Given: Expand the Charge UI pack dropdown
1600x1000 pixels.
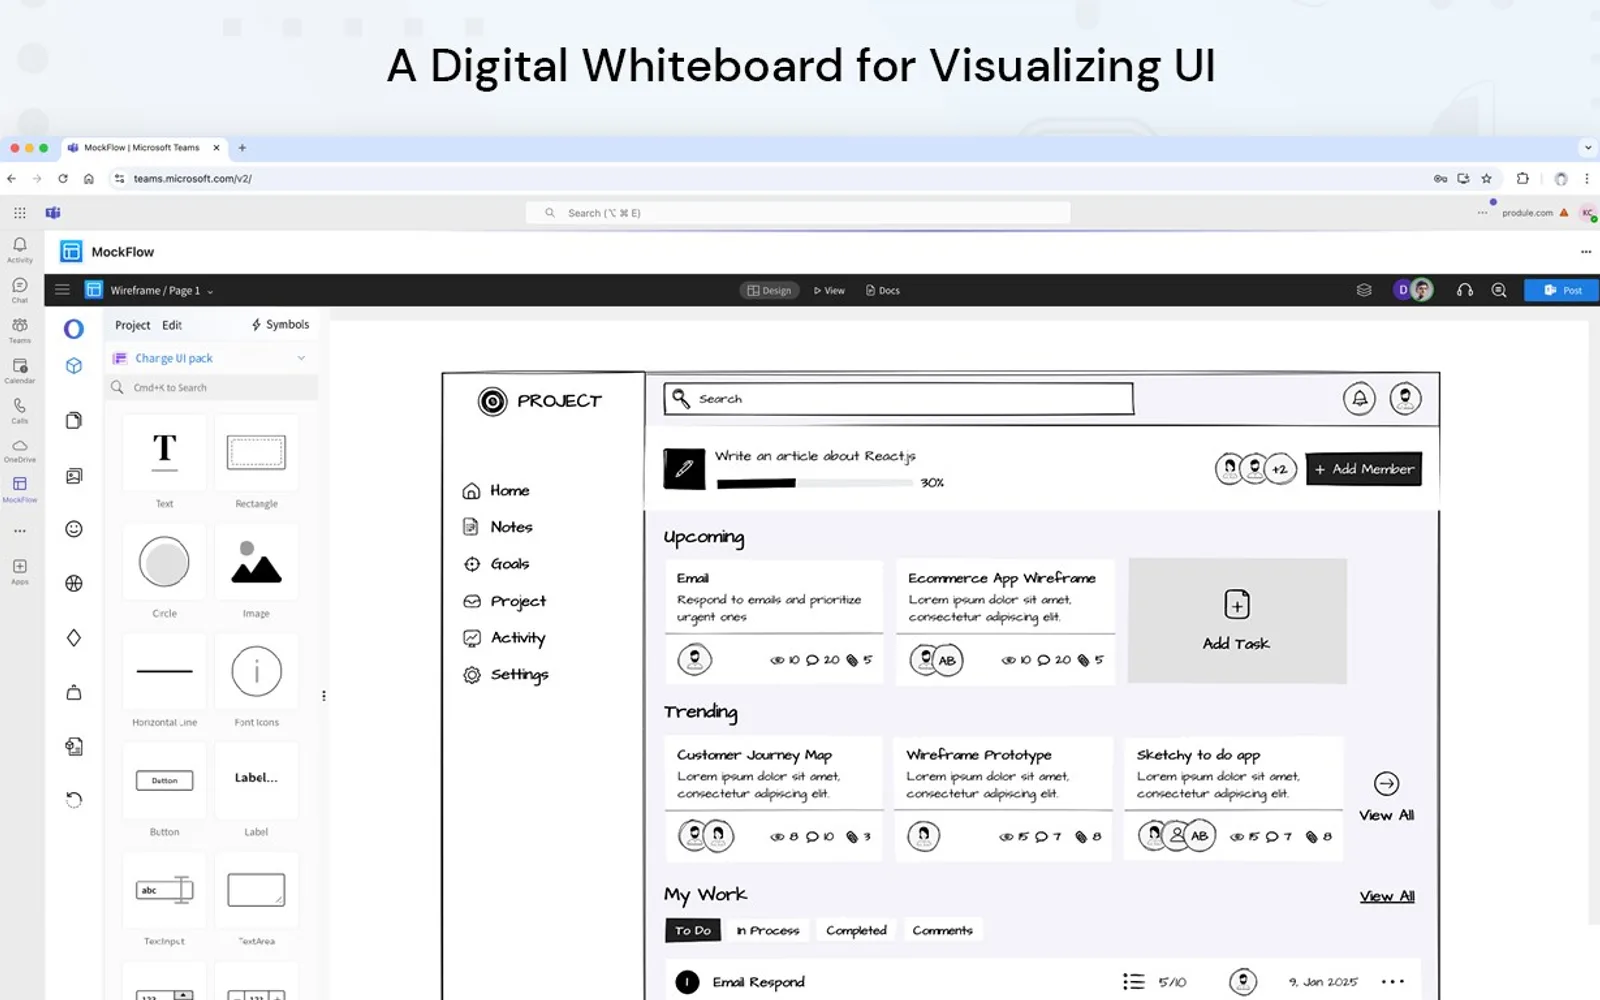Looking at the screenshot, I should (x=301, y=358).
